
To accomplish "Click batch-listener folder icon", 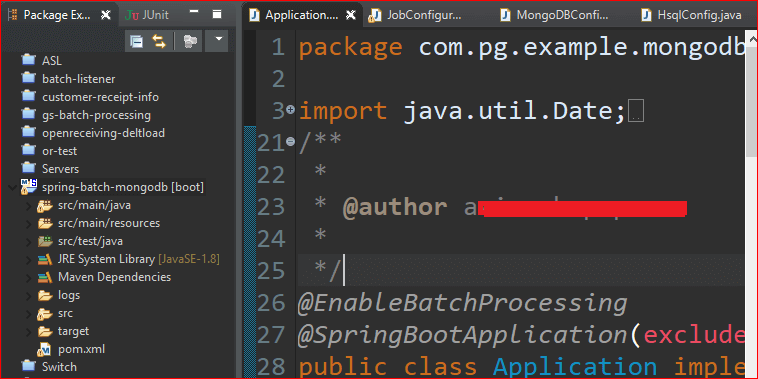I will point(29,78).
